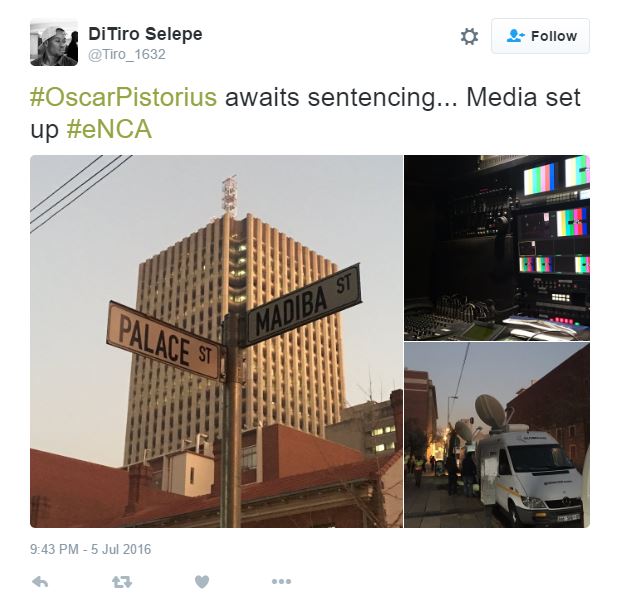The width and height of the screenshot is (621, 599).
Task: Open the DiTiro Selepe profile name link
Action: tap(145, 34)
